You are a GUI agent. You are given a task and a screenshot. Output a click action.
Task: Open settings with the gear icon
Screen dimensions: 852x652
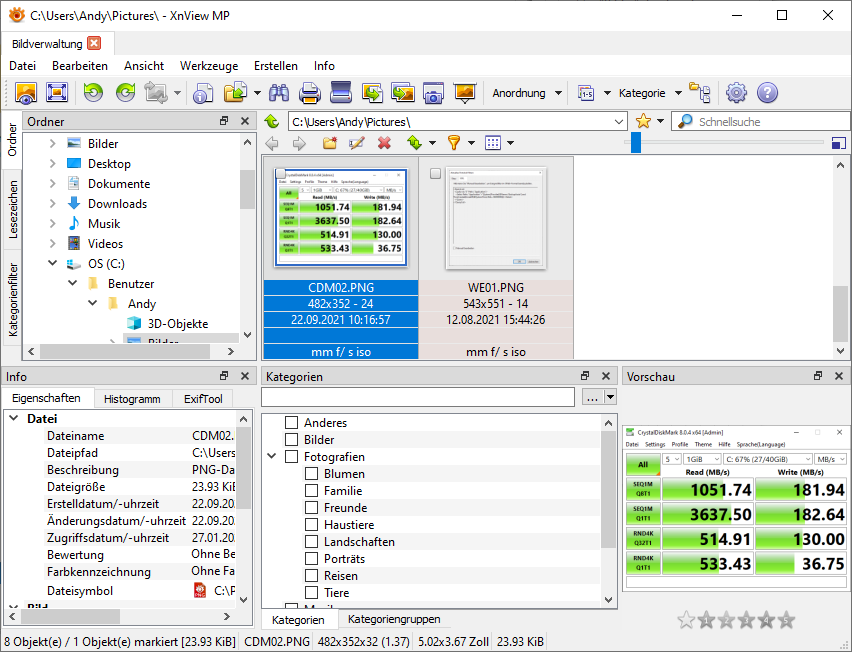736,93
